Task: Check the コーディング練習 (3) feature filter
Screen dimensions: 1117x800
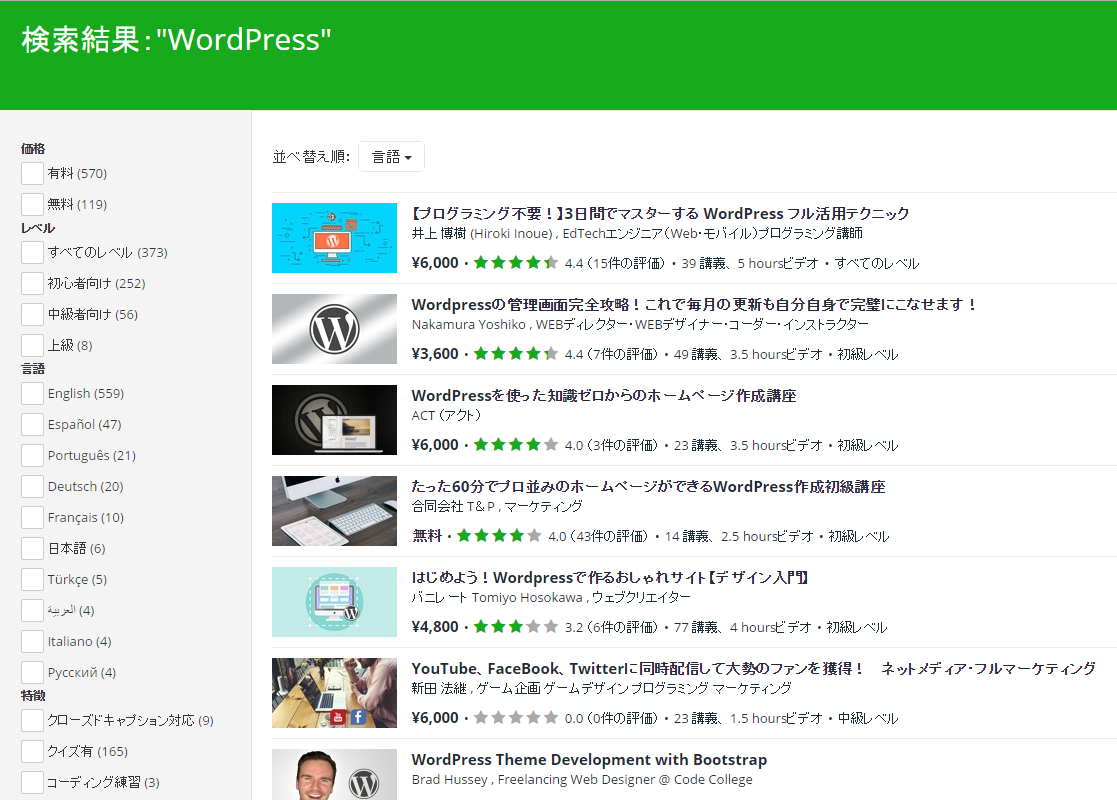Action: [x=32, y=782]
